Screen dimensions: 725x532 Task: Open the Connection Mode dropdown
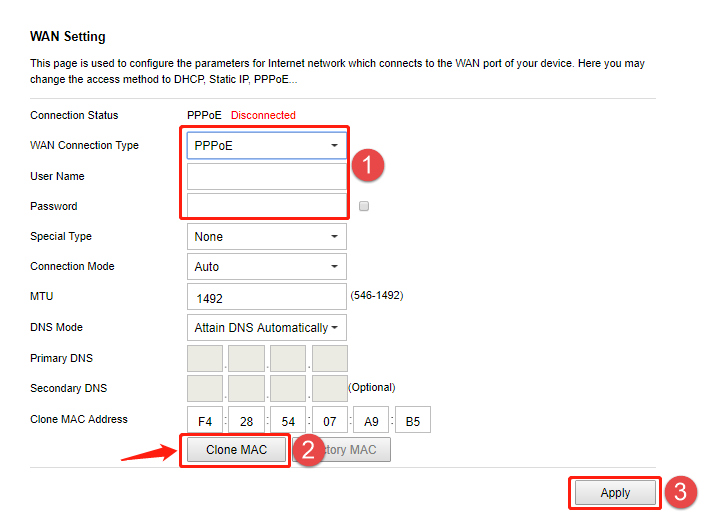pos(266,267)
